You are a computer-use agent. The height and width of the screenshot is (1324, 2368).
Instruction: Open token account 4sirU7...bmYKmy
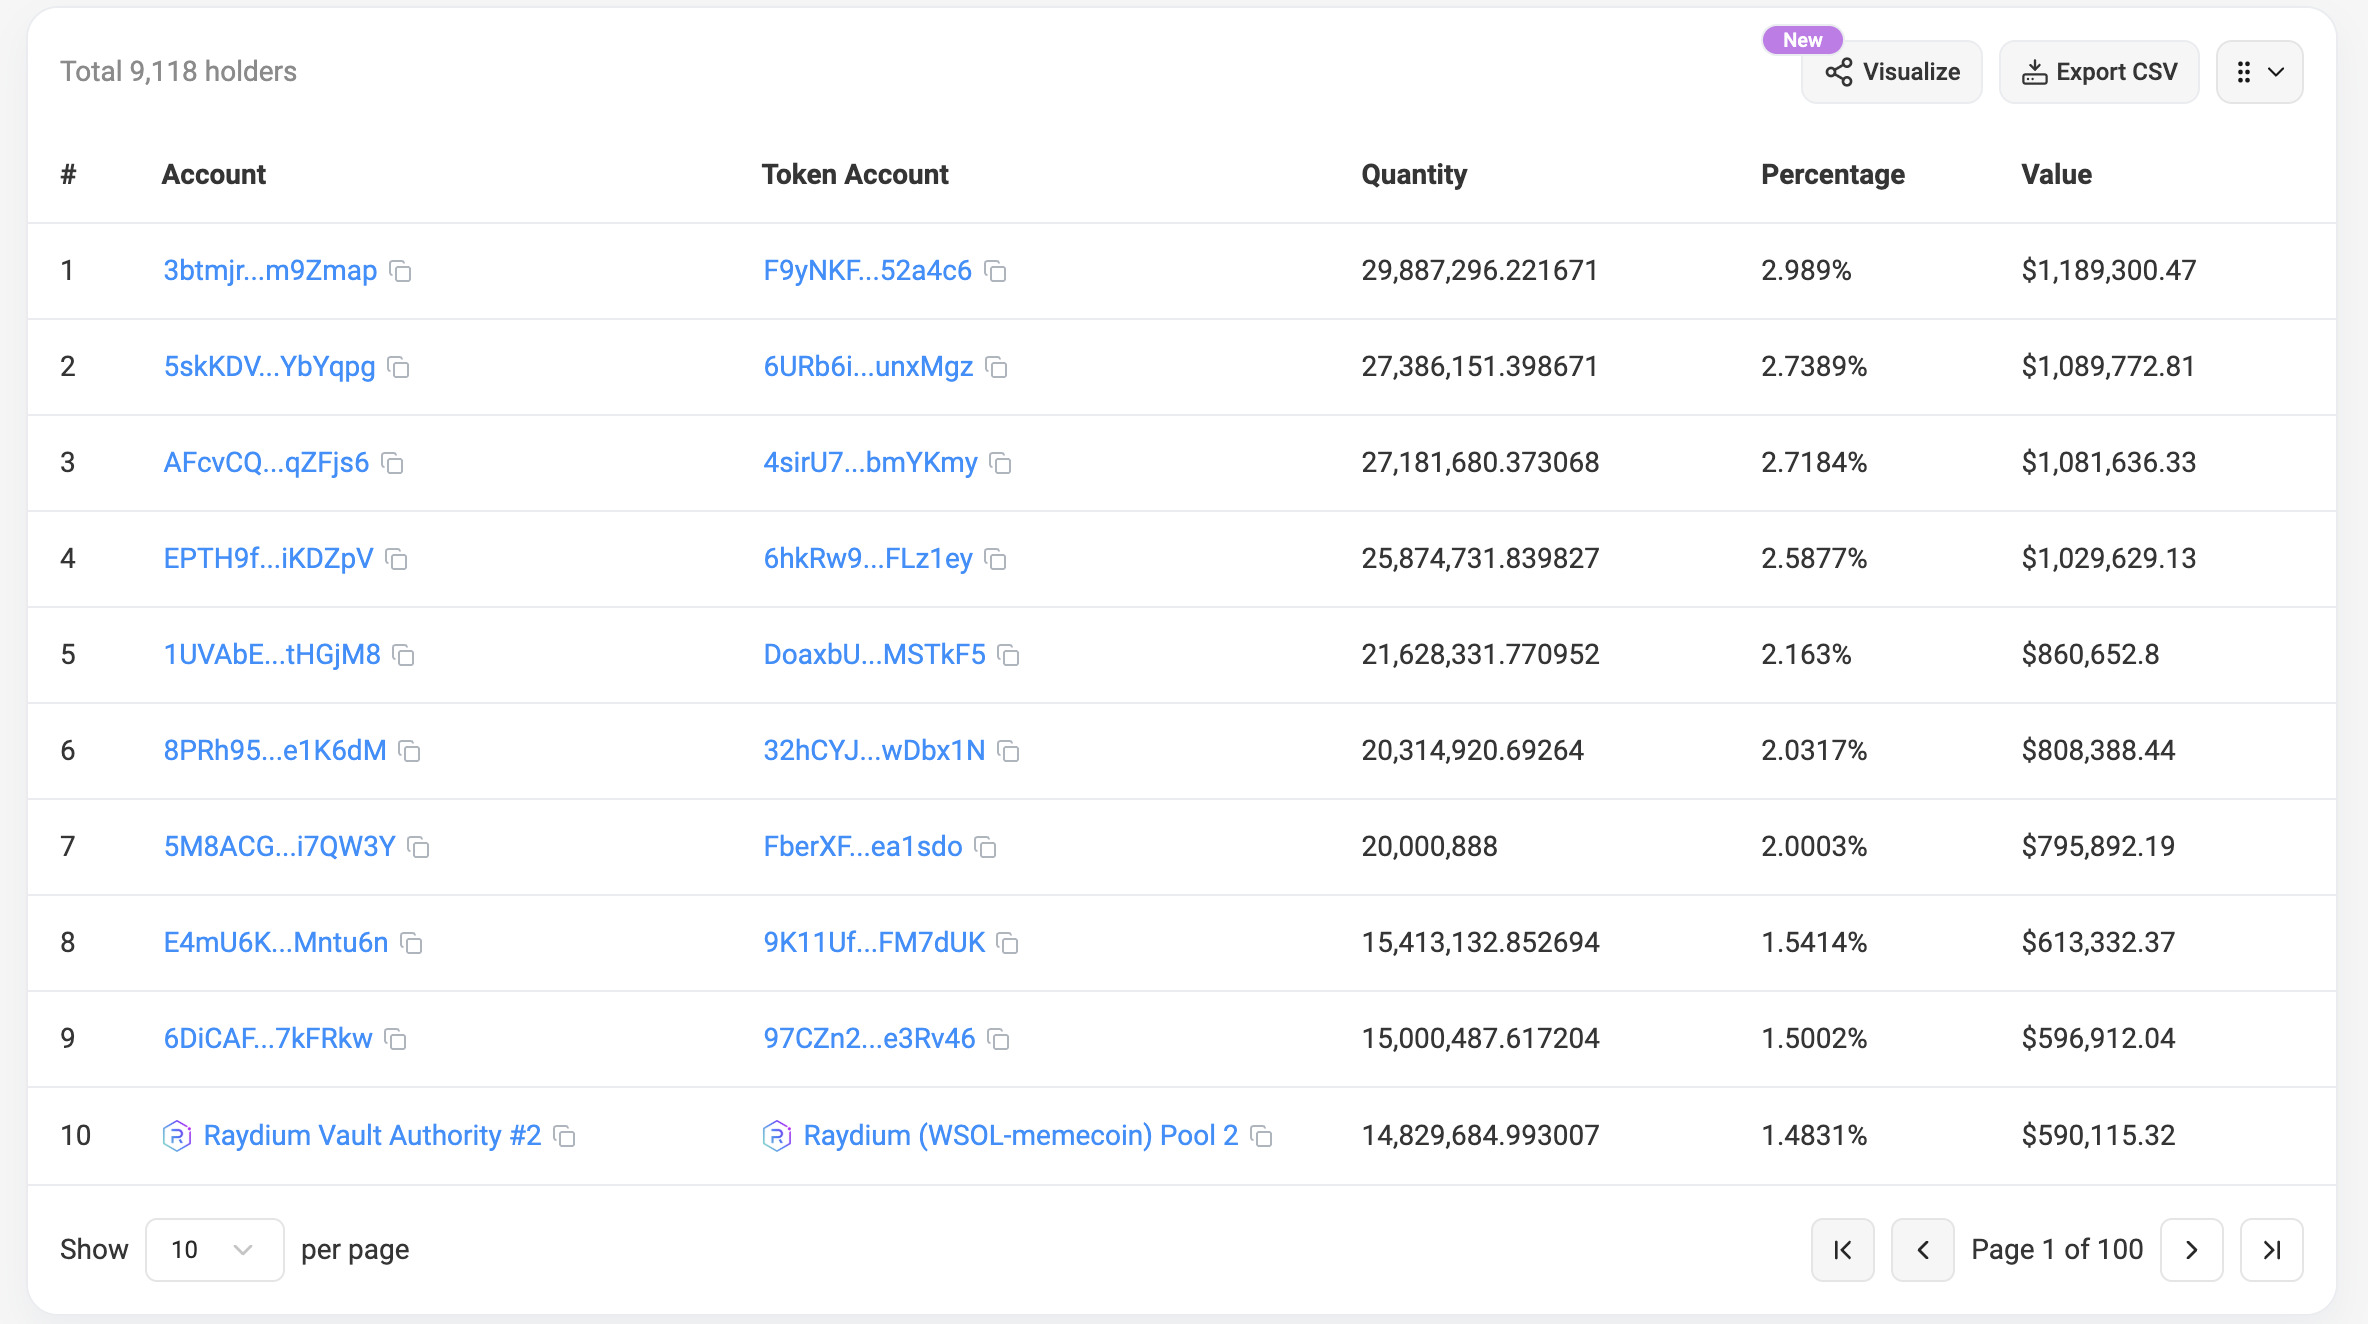pyautogui.click(x=870, y=462)
